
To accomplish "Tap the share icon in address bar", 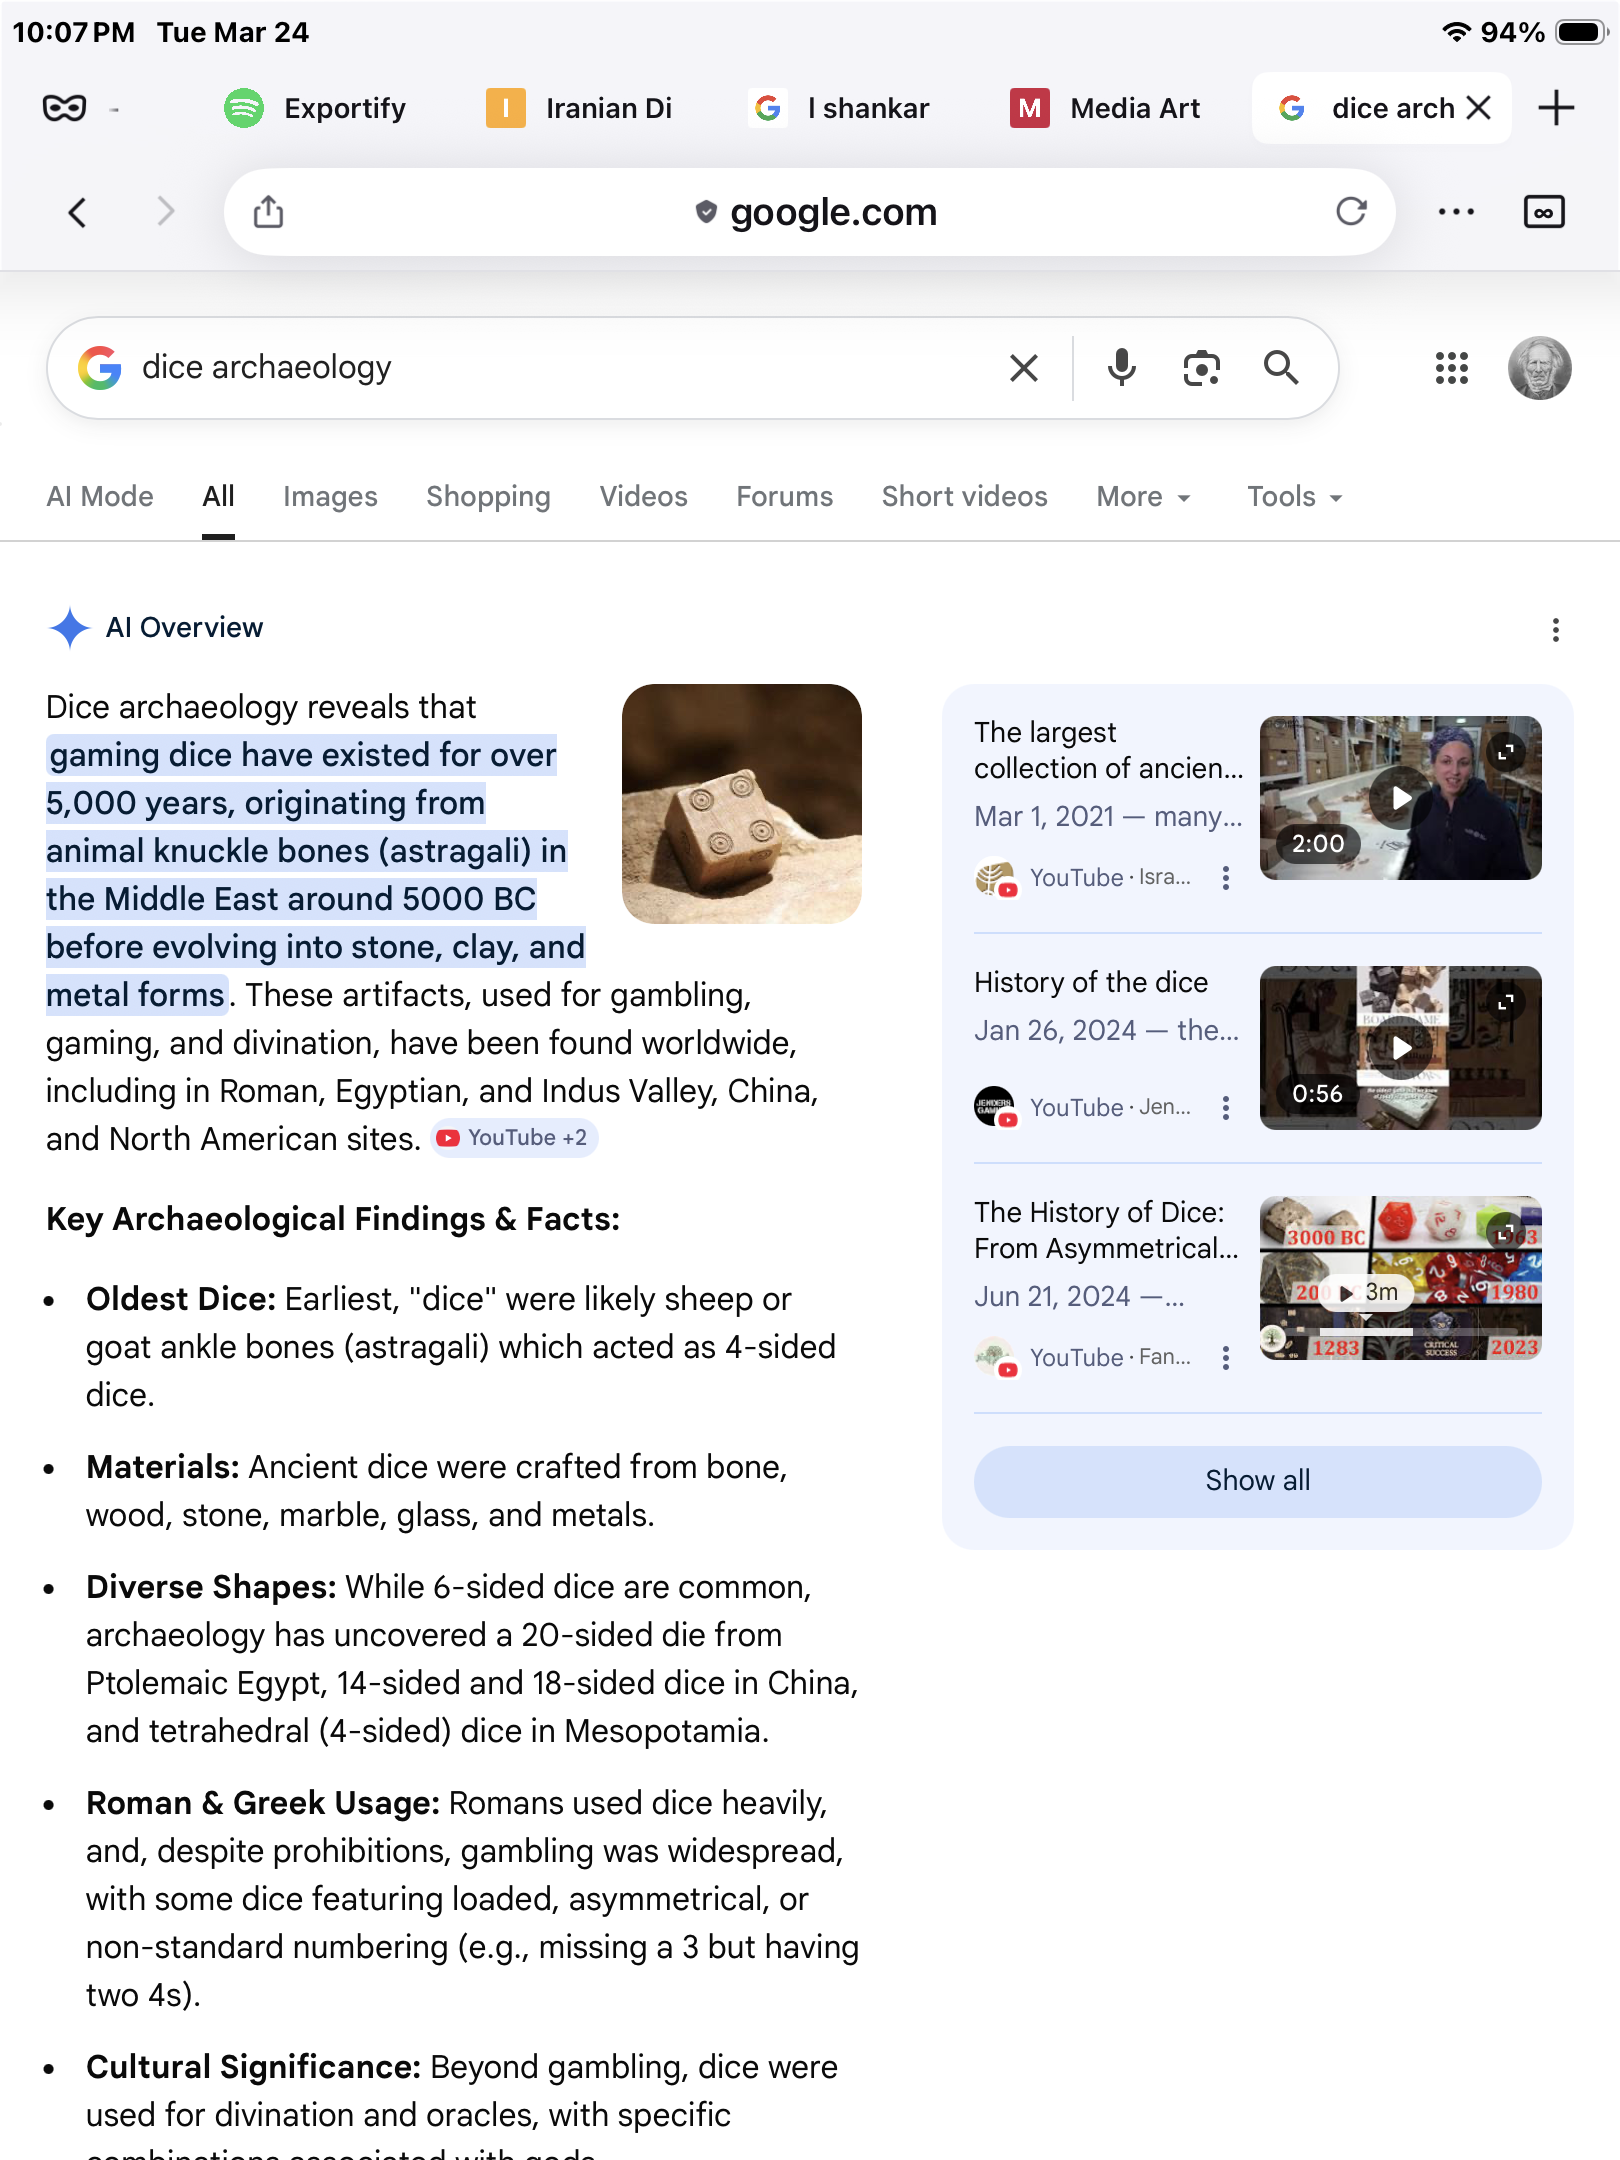I will [269, 212].
